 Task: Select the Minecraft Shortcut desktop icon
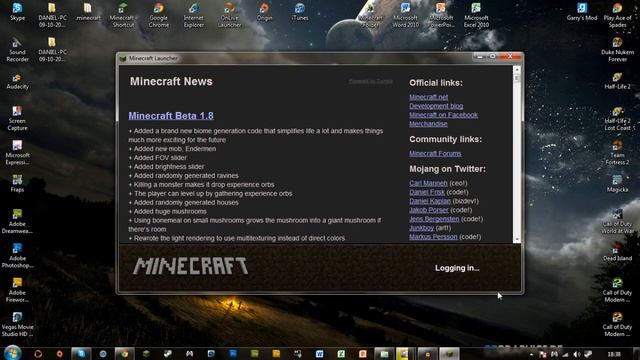[x=123, y=15]
